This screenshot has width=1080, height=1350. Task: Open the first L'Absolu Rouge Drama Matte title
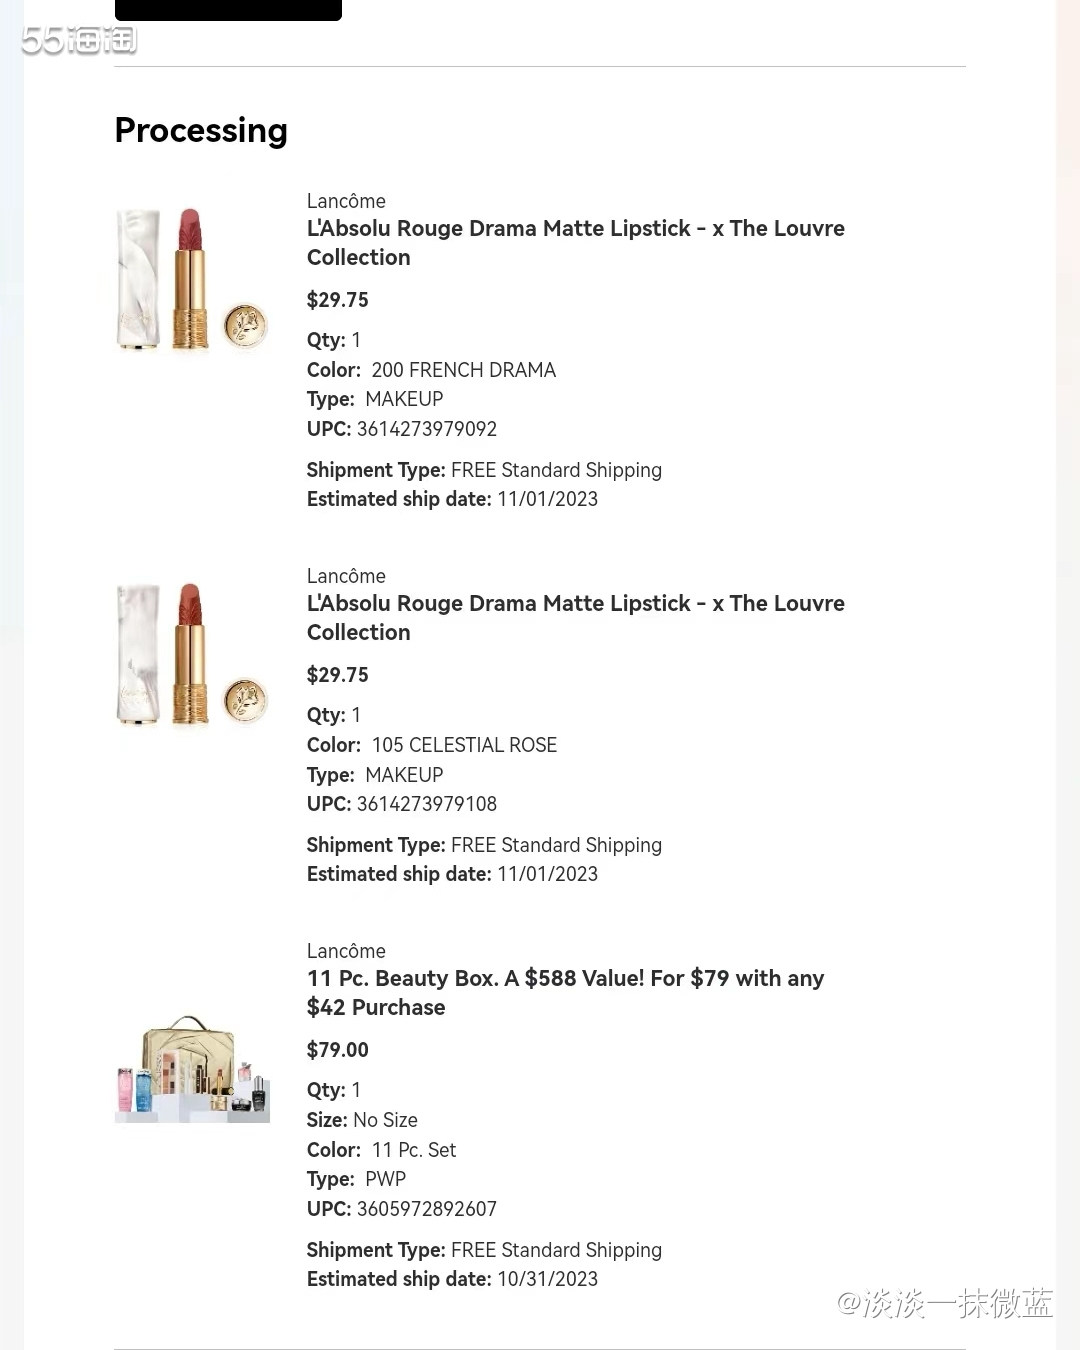point(575,242)
